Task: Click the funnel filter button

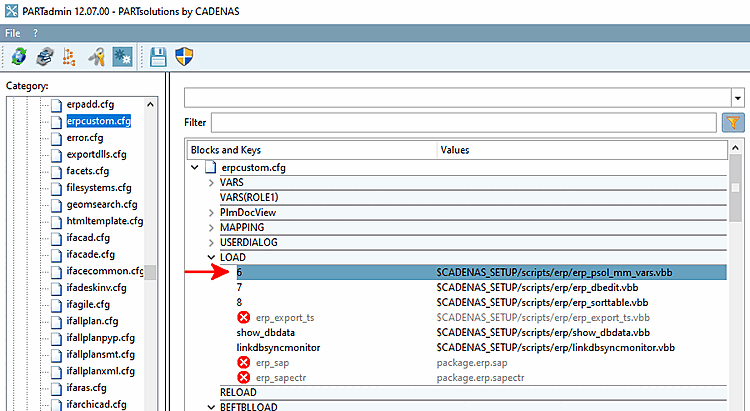Action: click(733, 122)
